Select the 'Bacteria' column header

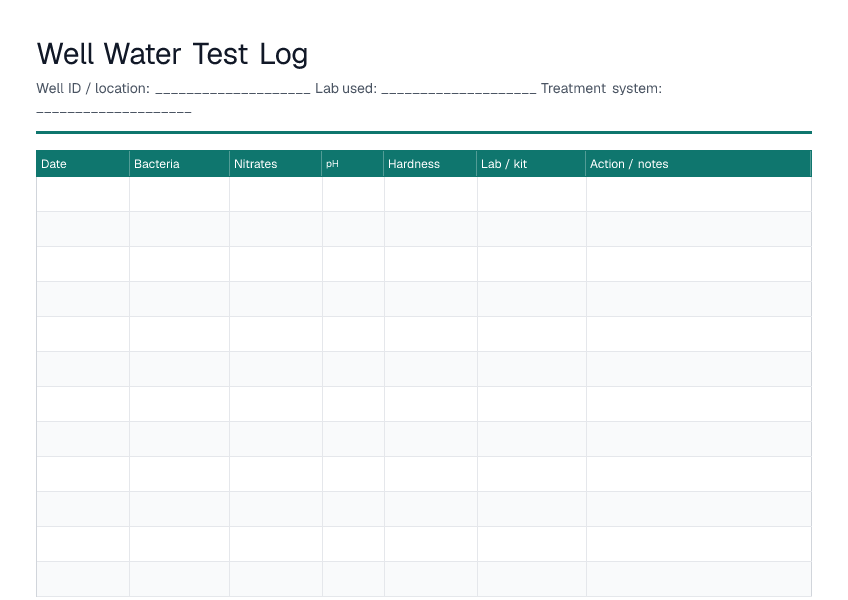point(180,164)
